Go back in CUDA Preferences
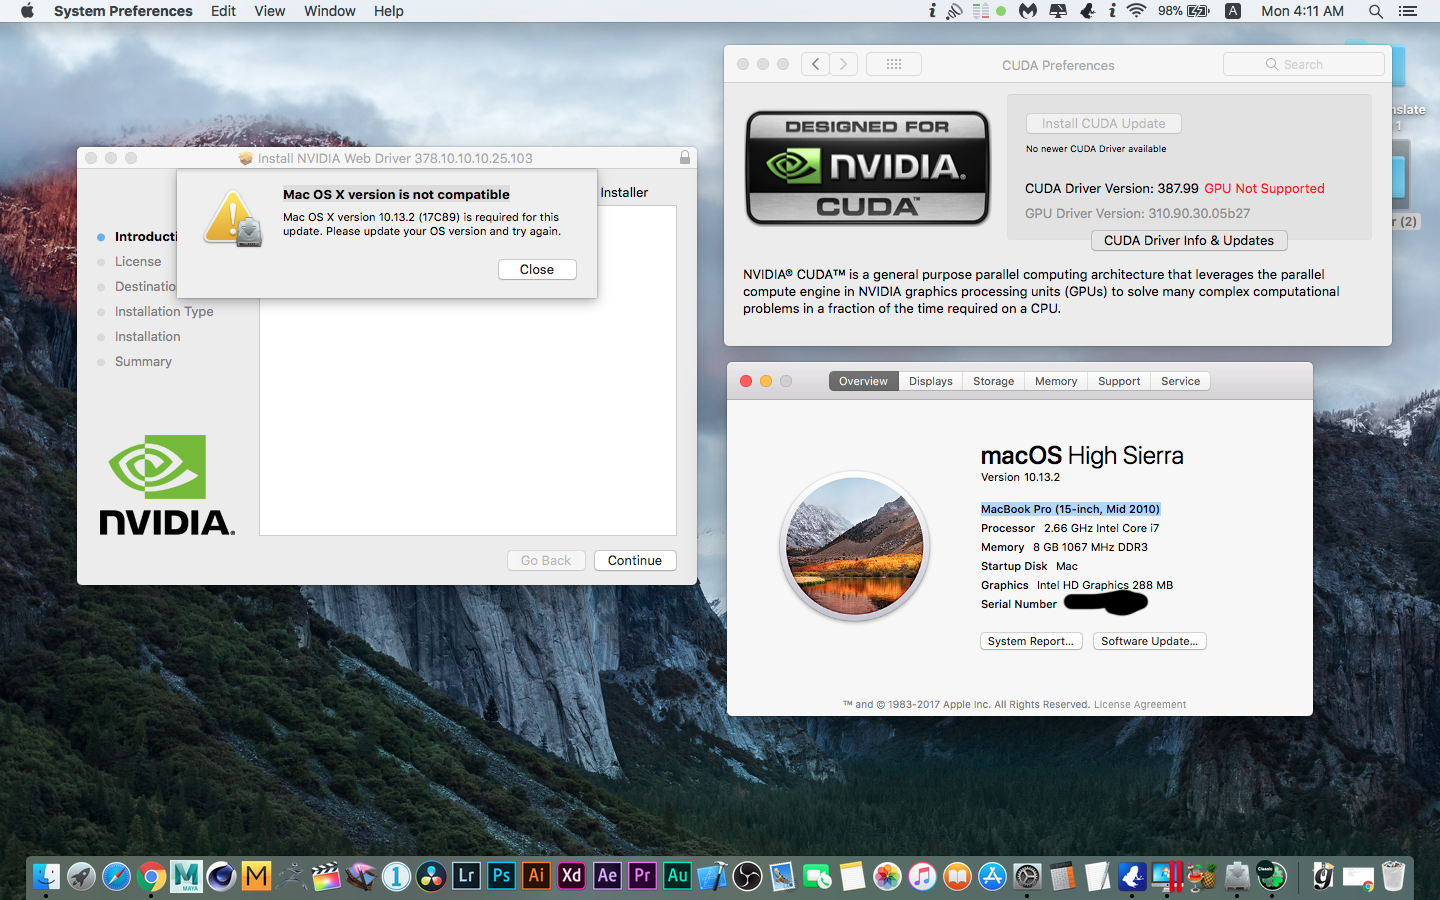The height and width of the screenshot is (900, 1440). [x=816, y=64]
